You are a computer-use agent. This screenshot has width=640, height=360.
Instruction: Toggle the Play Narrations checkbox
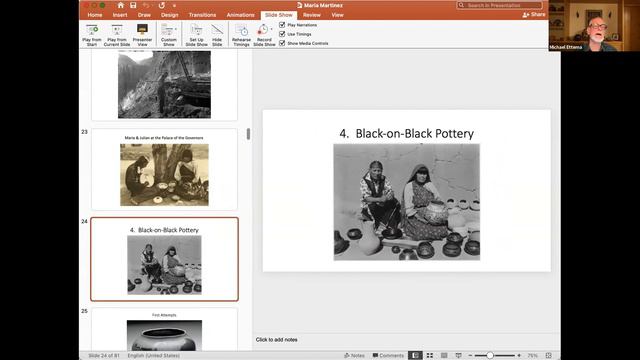click(x=282, y=25)
